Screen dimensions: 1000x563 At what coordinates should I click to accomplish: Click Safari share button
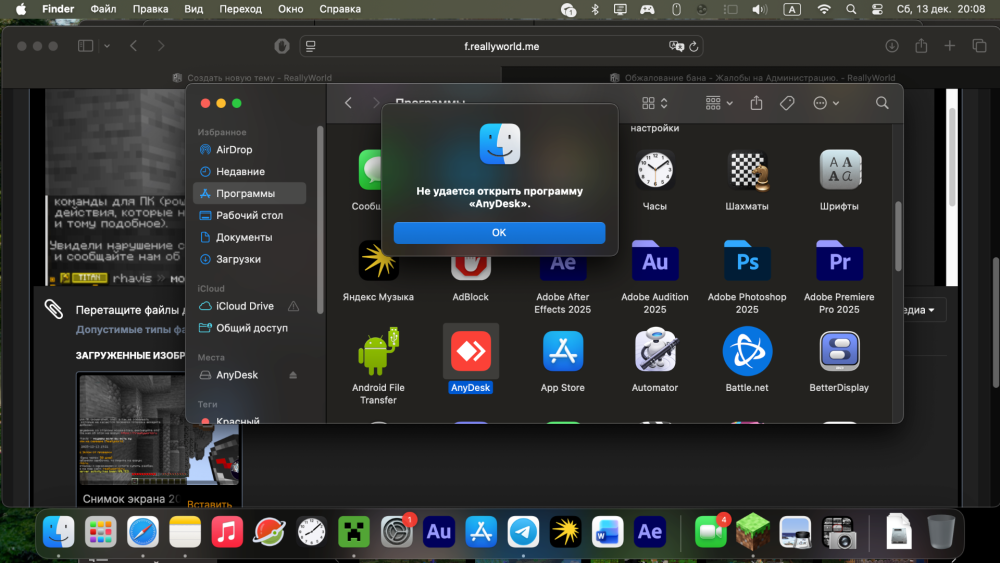click(921, 45)
